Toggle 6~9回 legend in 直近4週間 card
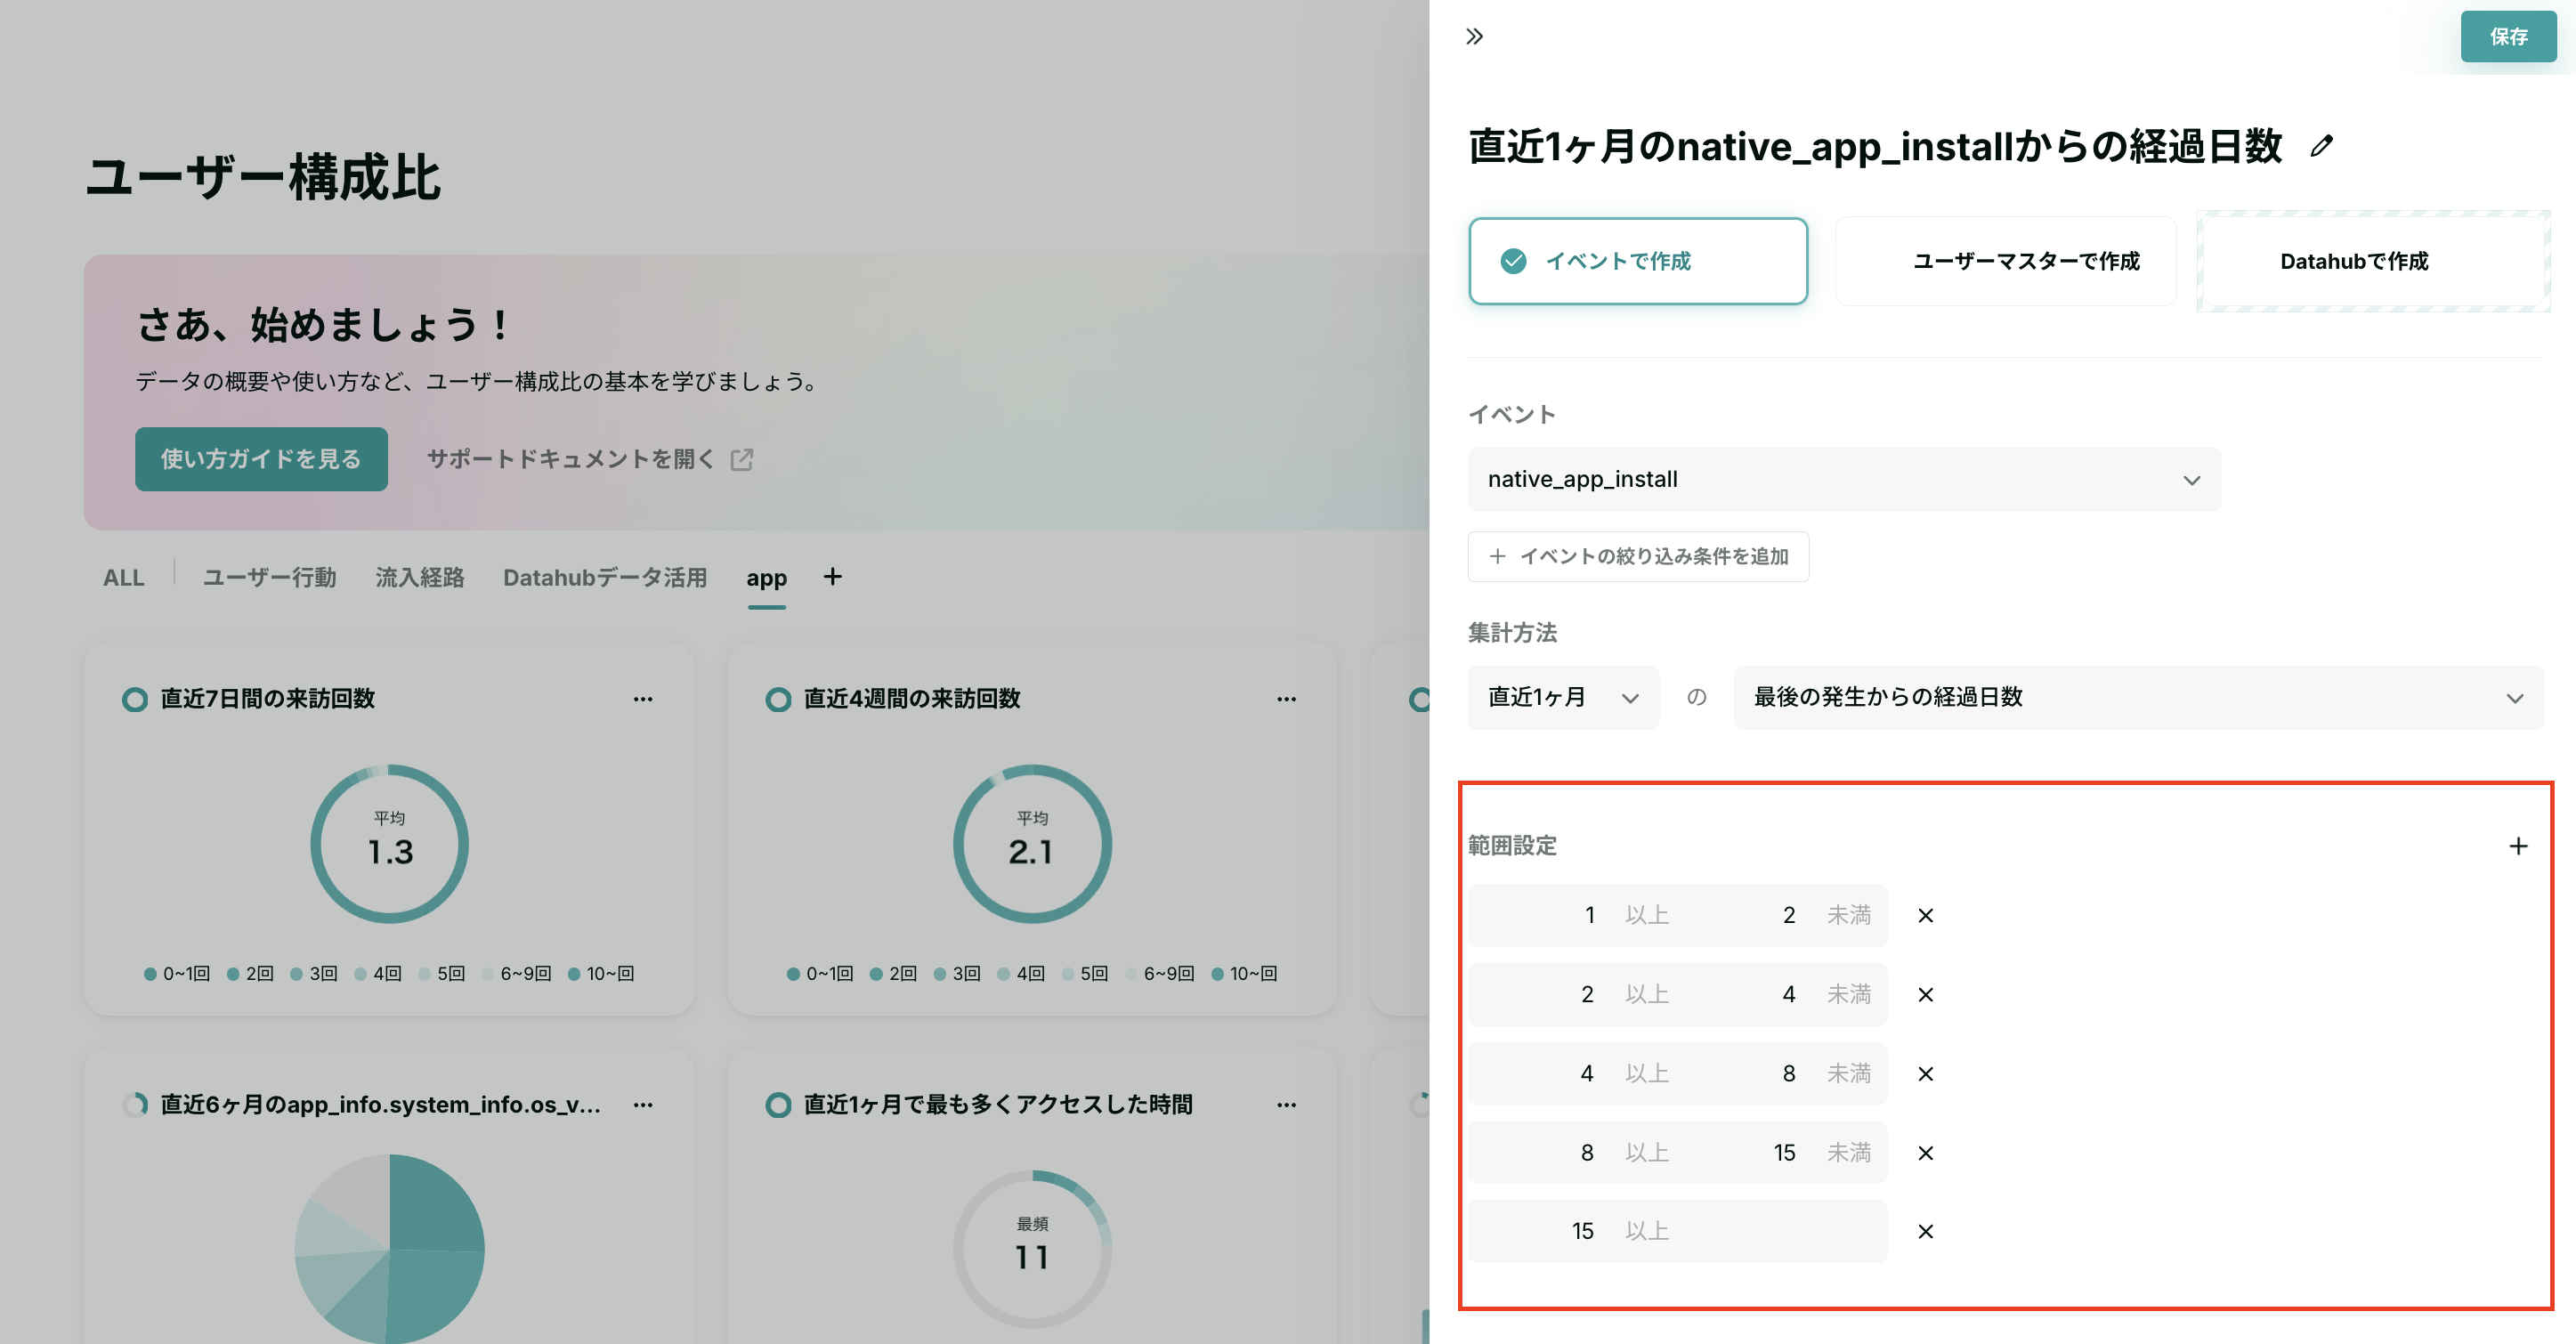The image size is (2576, 1344). pyautogui.click(x=1159, y=973)
